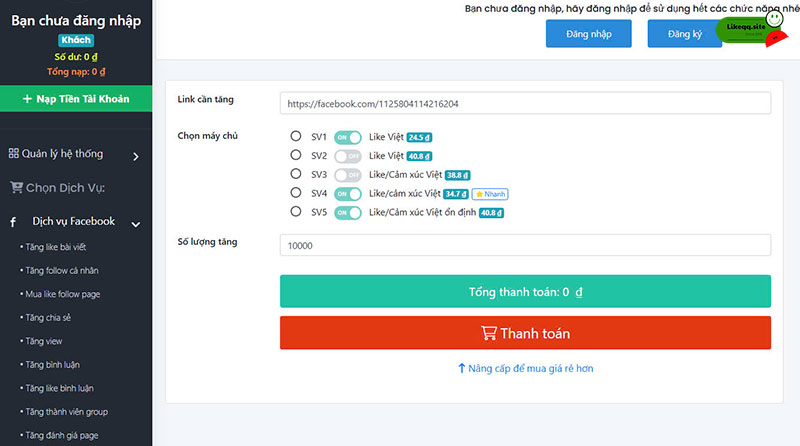
Task: Open Tăng view
Action: (x=44, y=341)
